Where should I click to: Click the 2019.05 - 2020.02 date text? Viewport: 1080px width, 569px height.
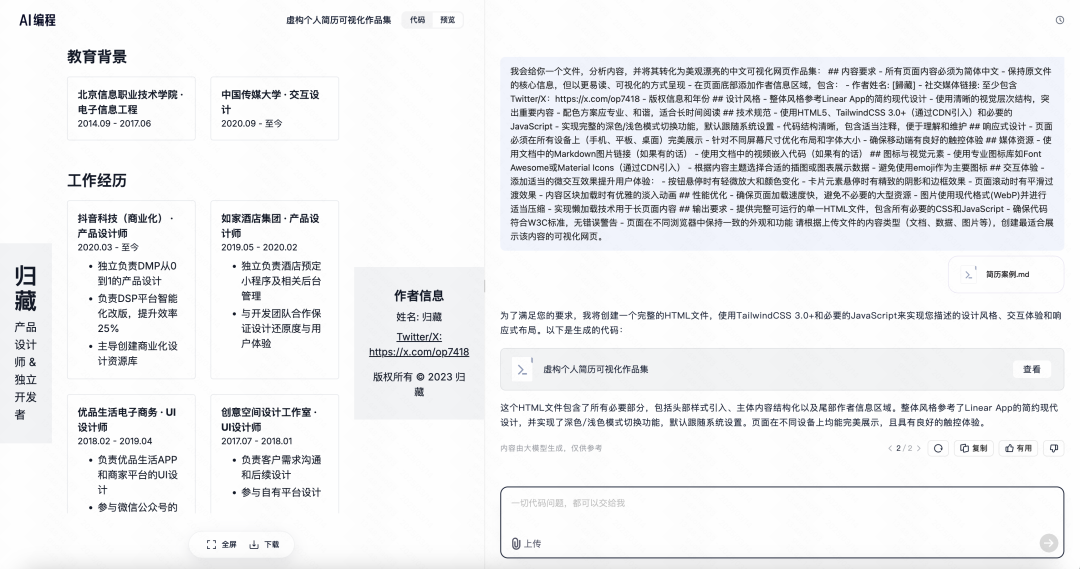(x=259, y=247)
